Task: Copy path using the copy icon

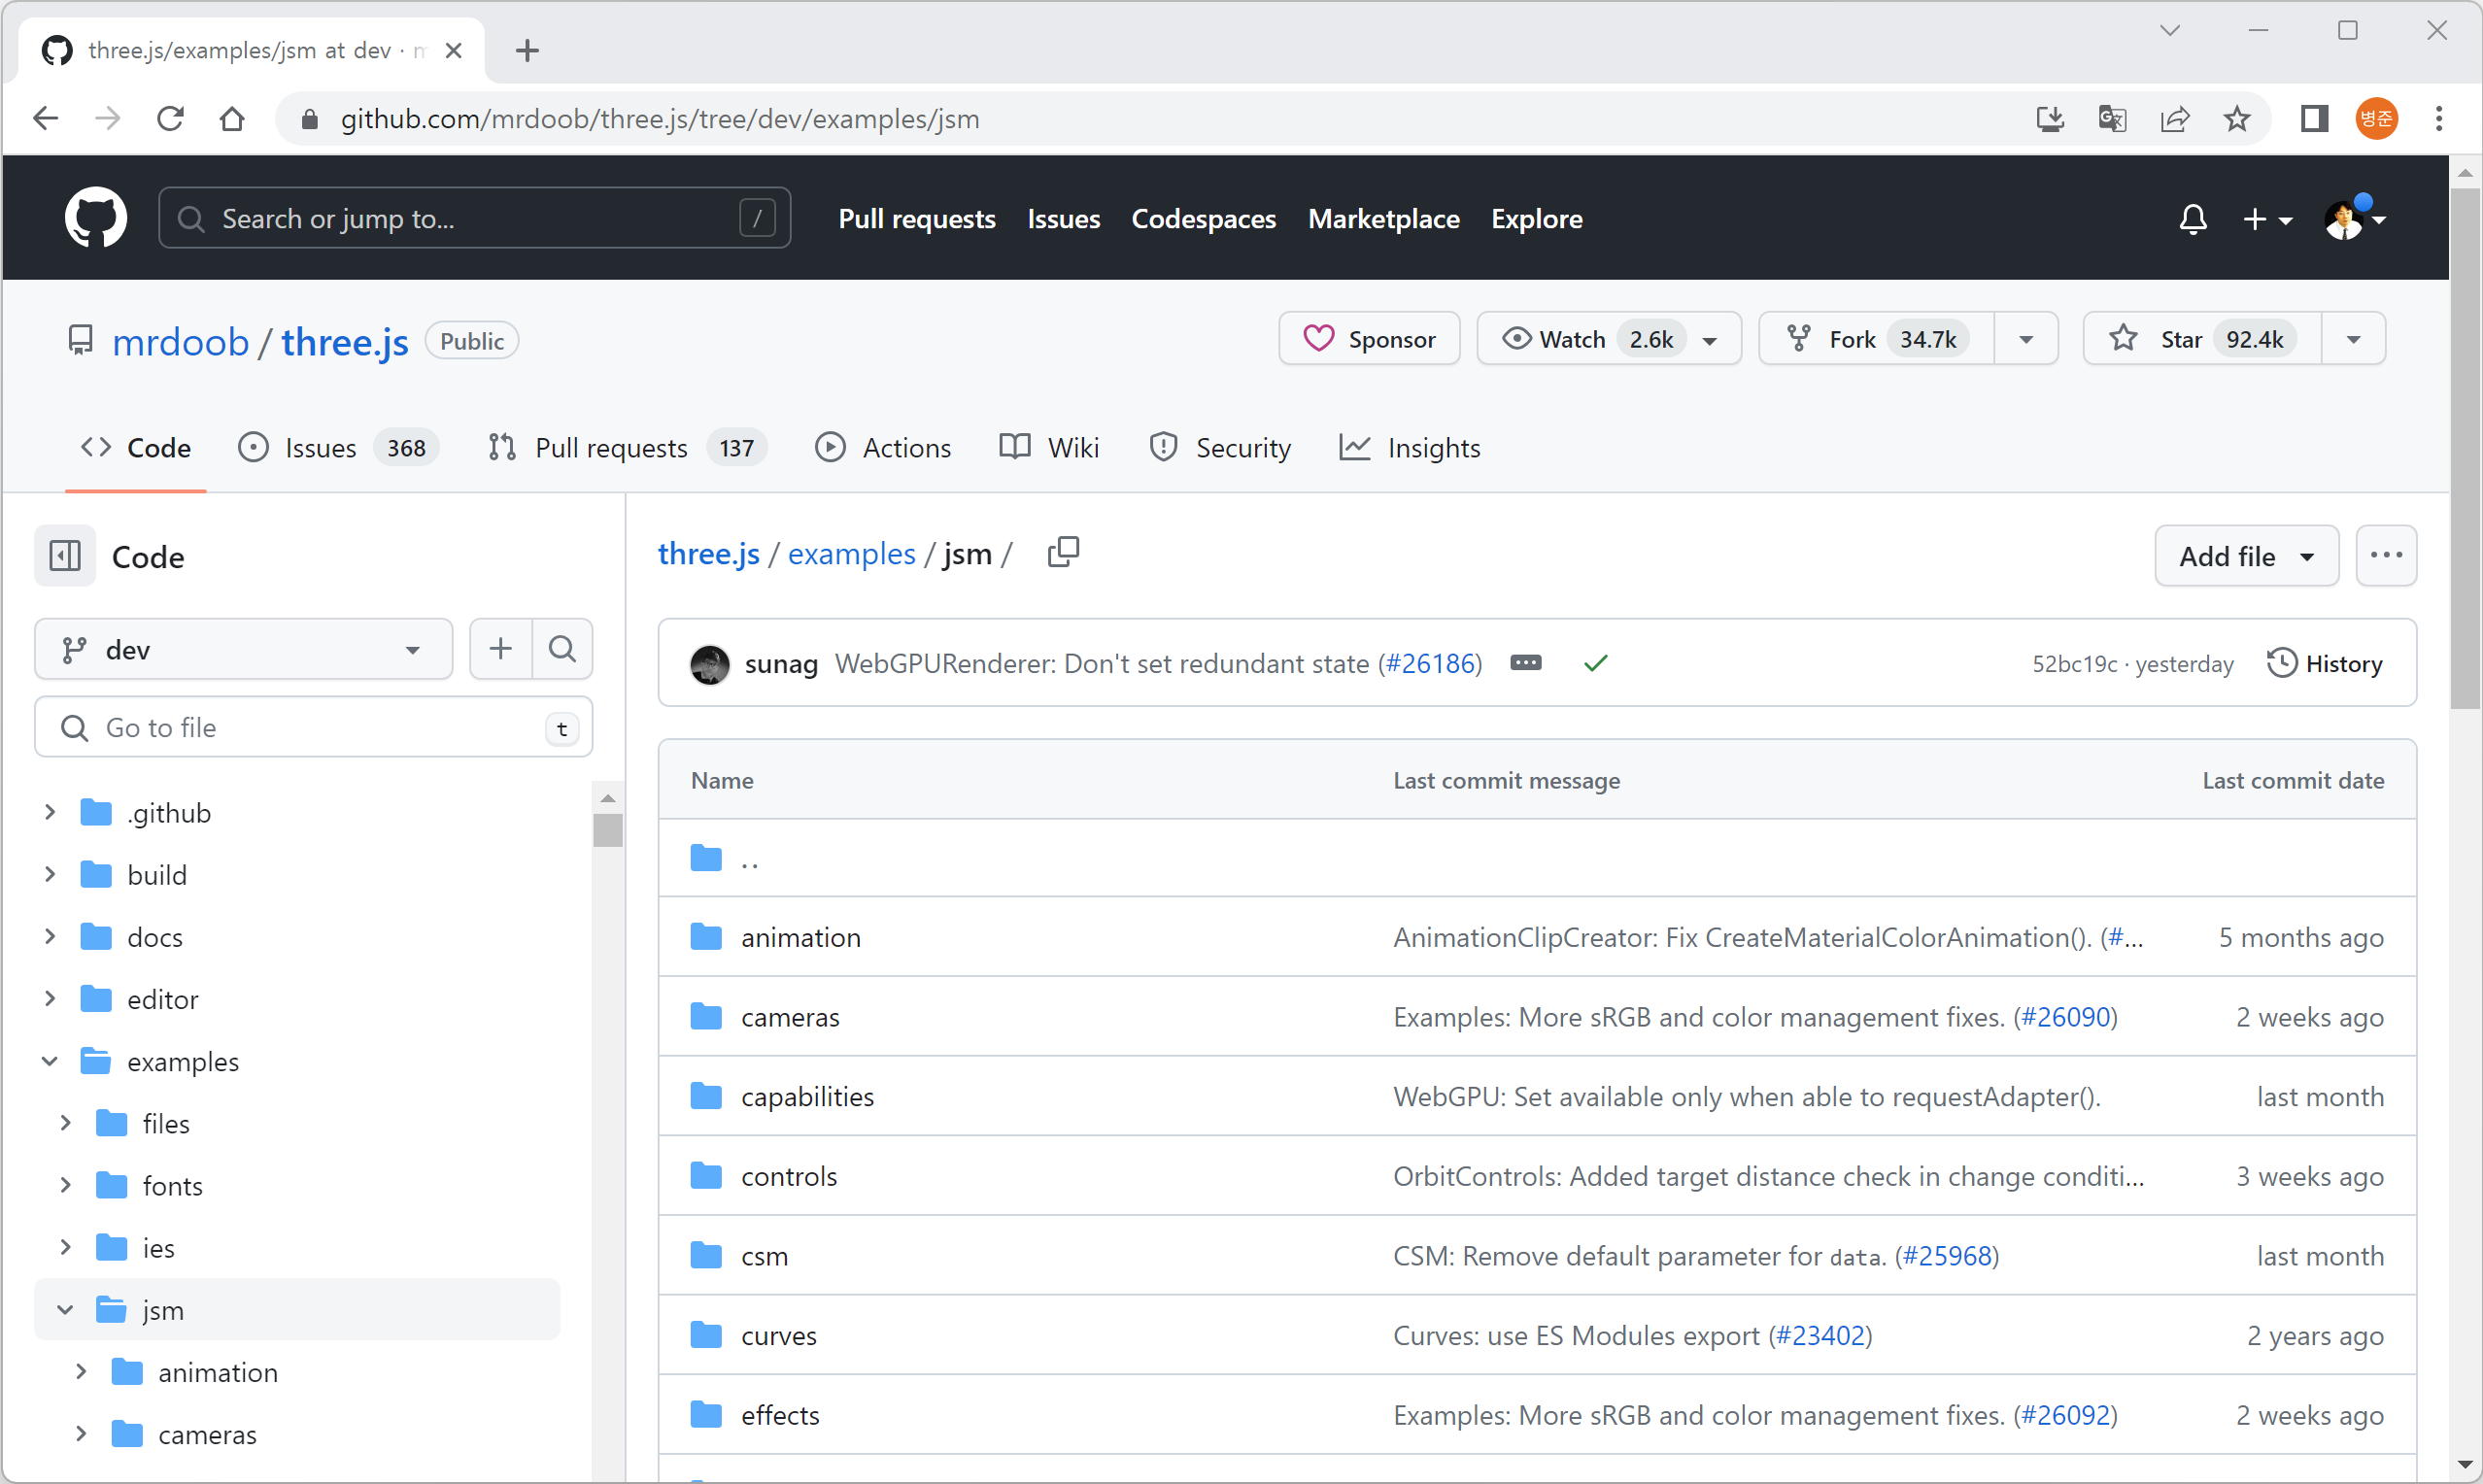Action: pos(1063,552)
